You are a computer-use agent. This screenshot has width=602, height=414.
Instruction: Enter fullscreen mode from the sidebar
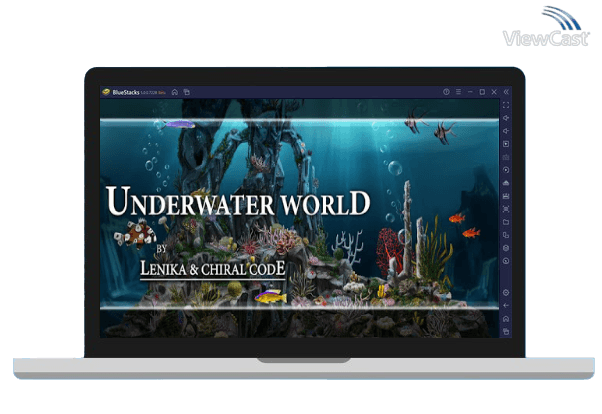506,105
